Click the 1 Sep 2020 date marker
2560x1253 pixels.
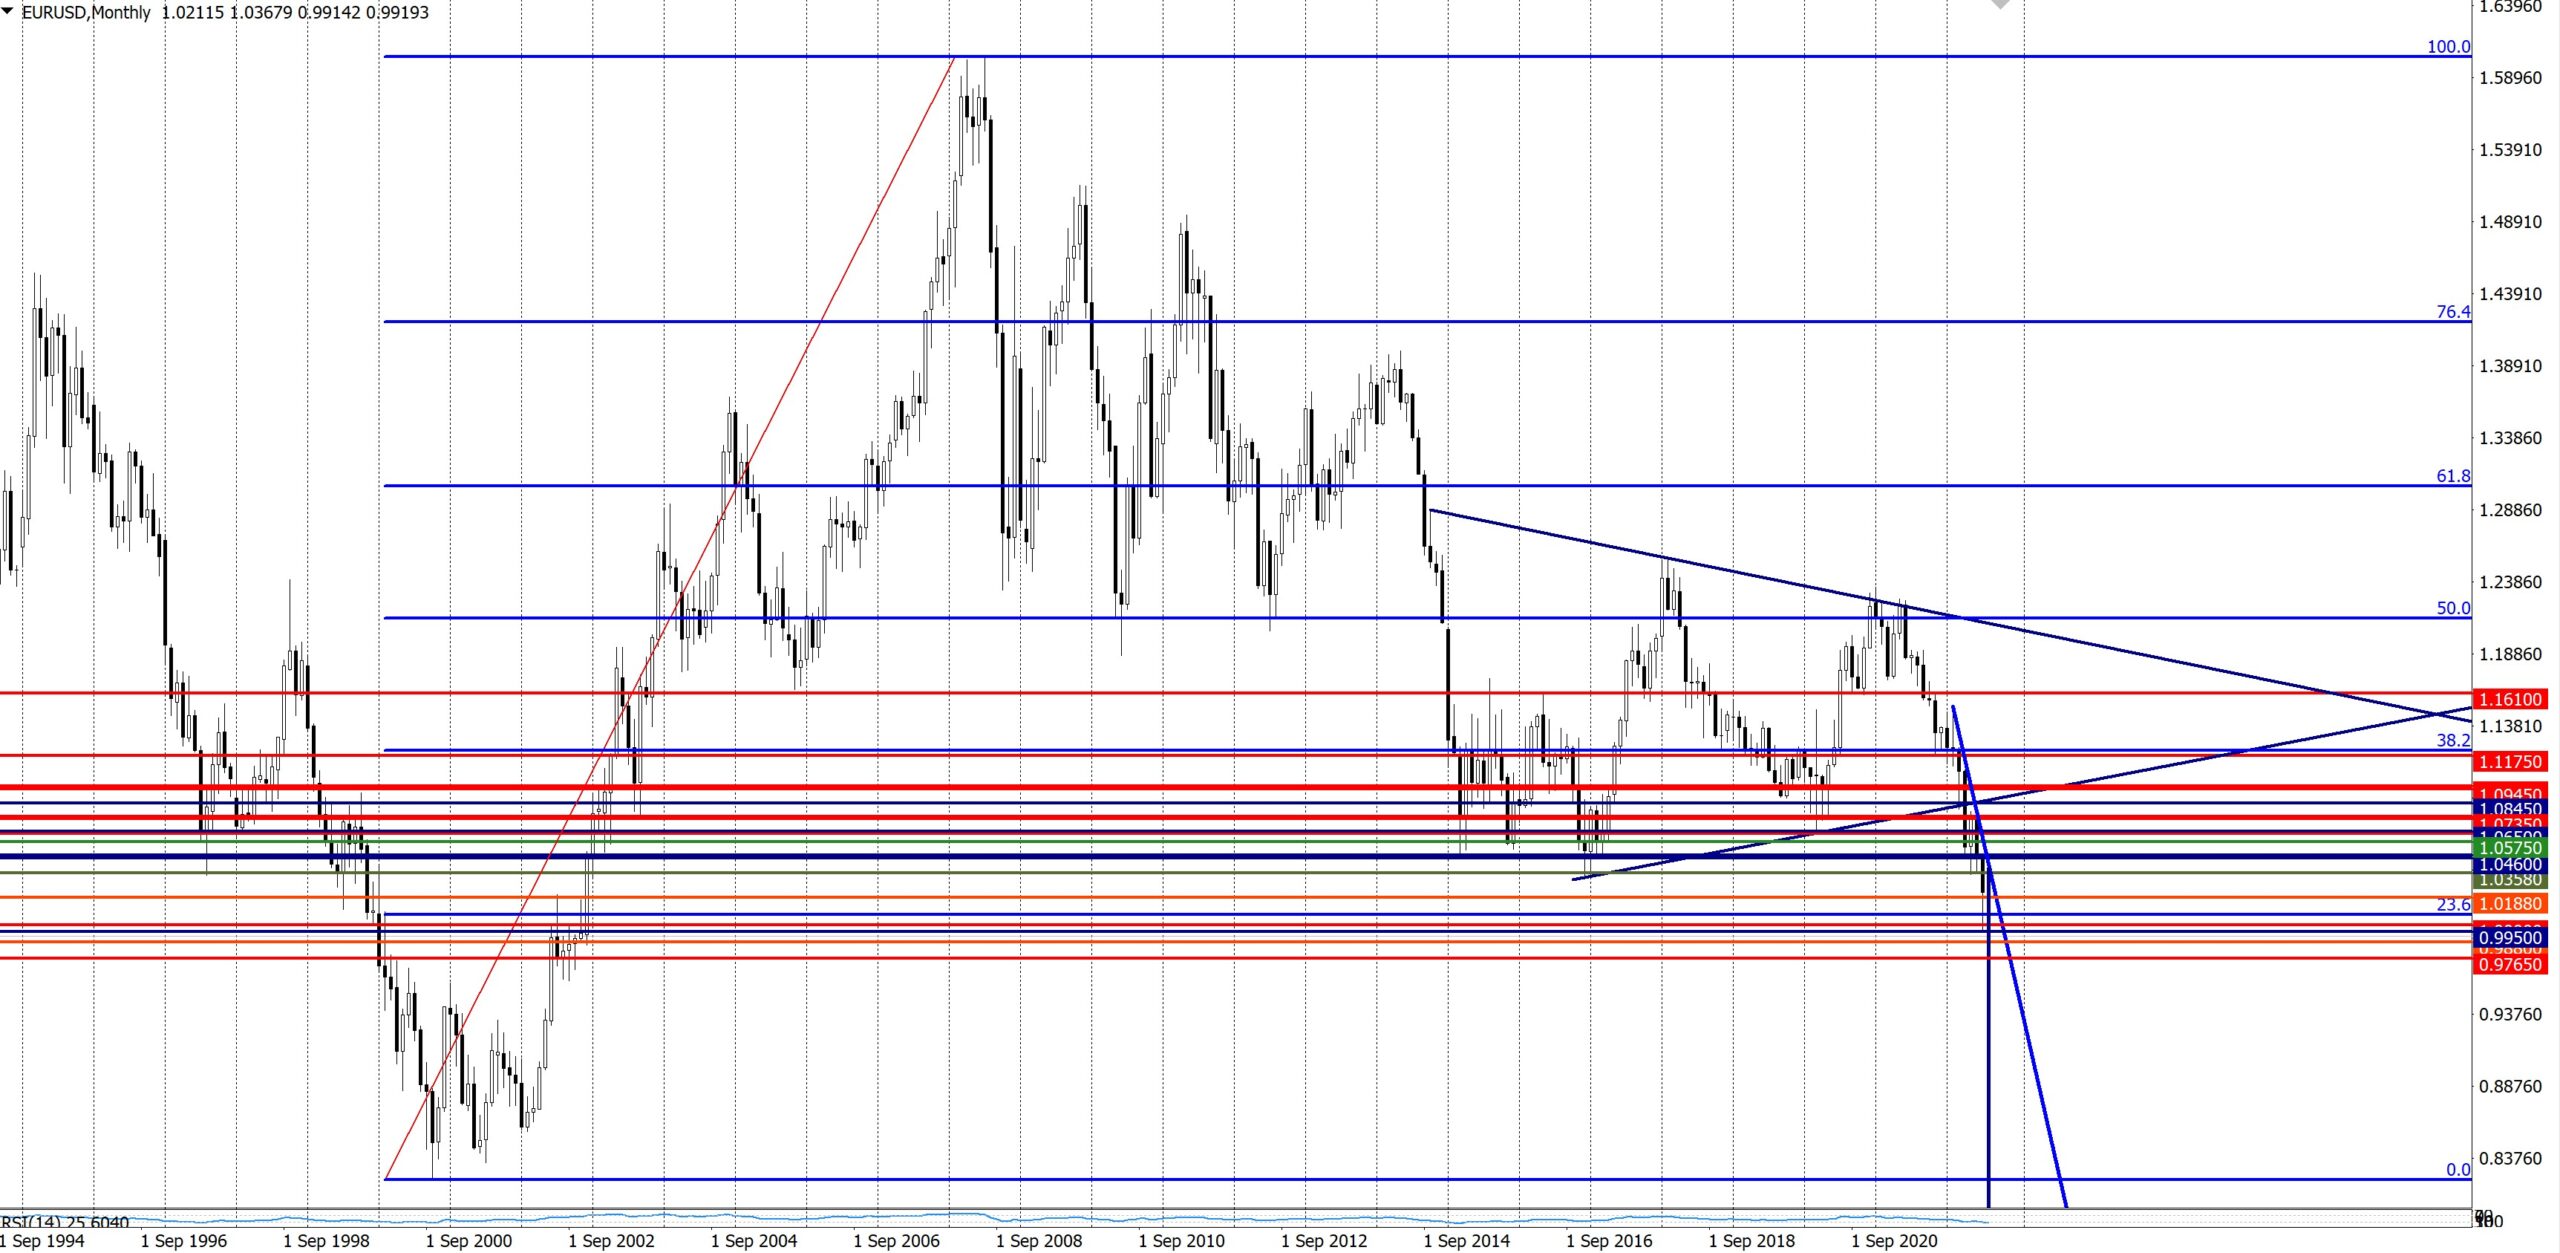1894,1241
